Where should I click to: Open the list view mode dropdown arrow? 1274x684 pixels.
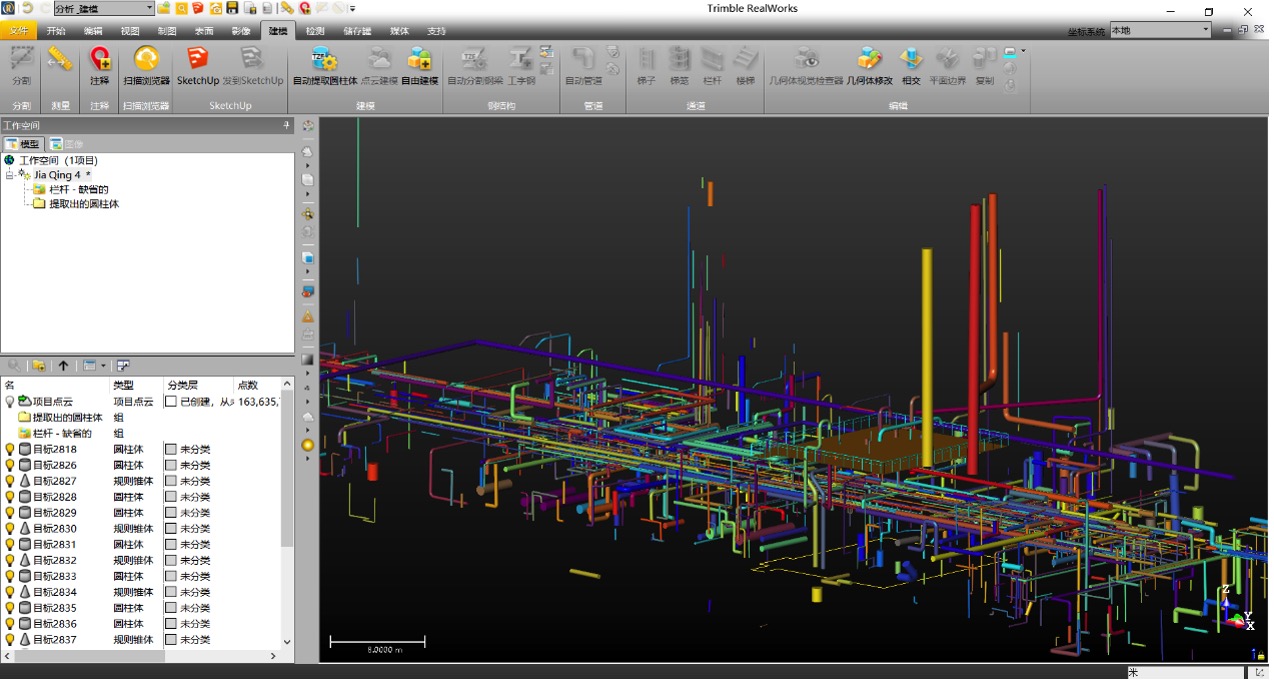coord(103,366)
